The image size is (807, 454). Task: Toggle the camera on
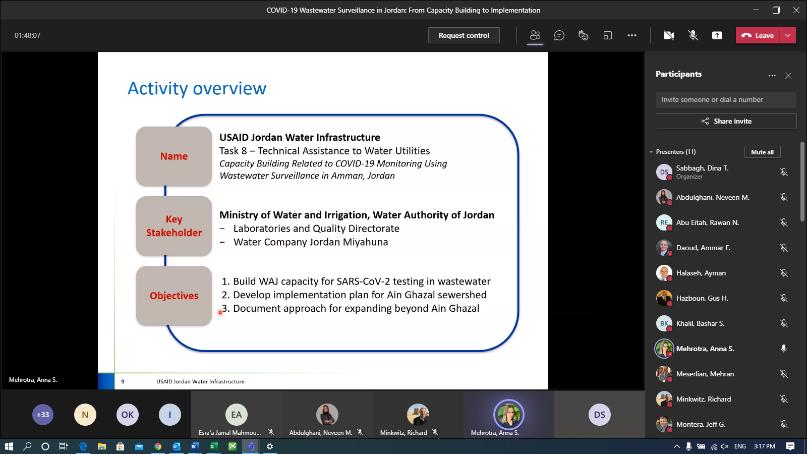coord(669,35)
